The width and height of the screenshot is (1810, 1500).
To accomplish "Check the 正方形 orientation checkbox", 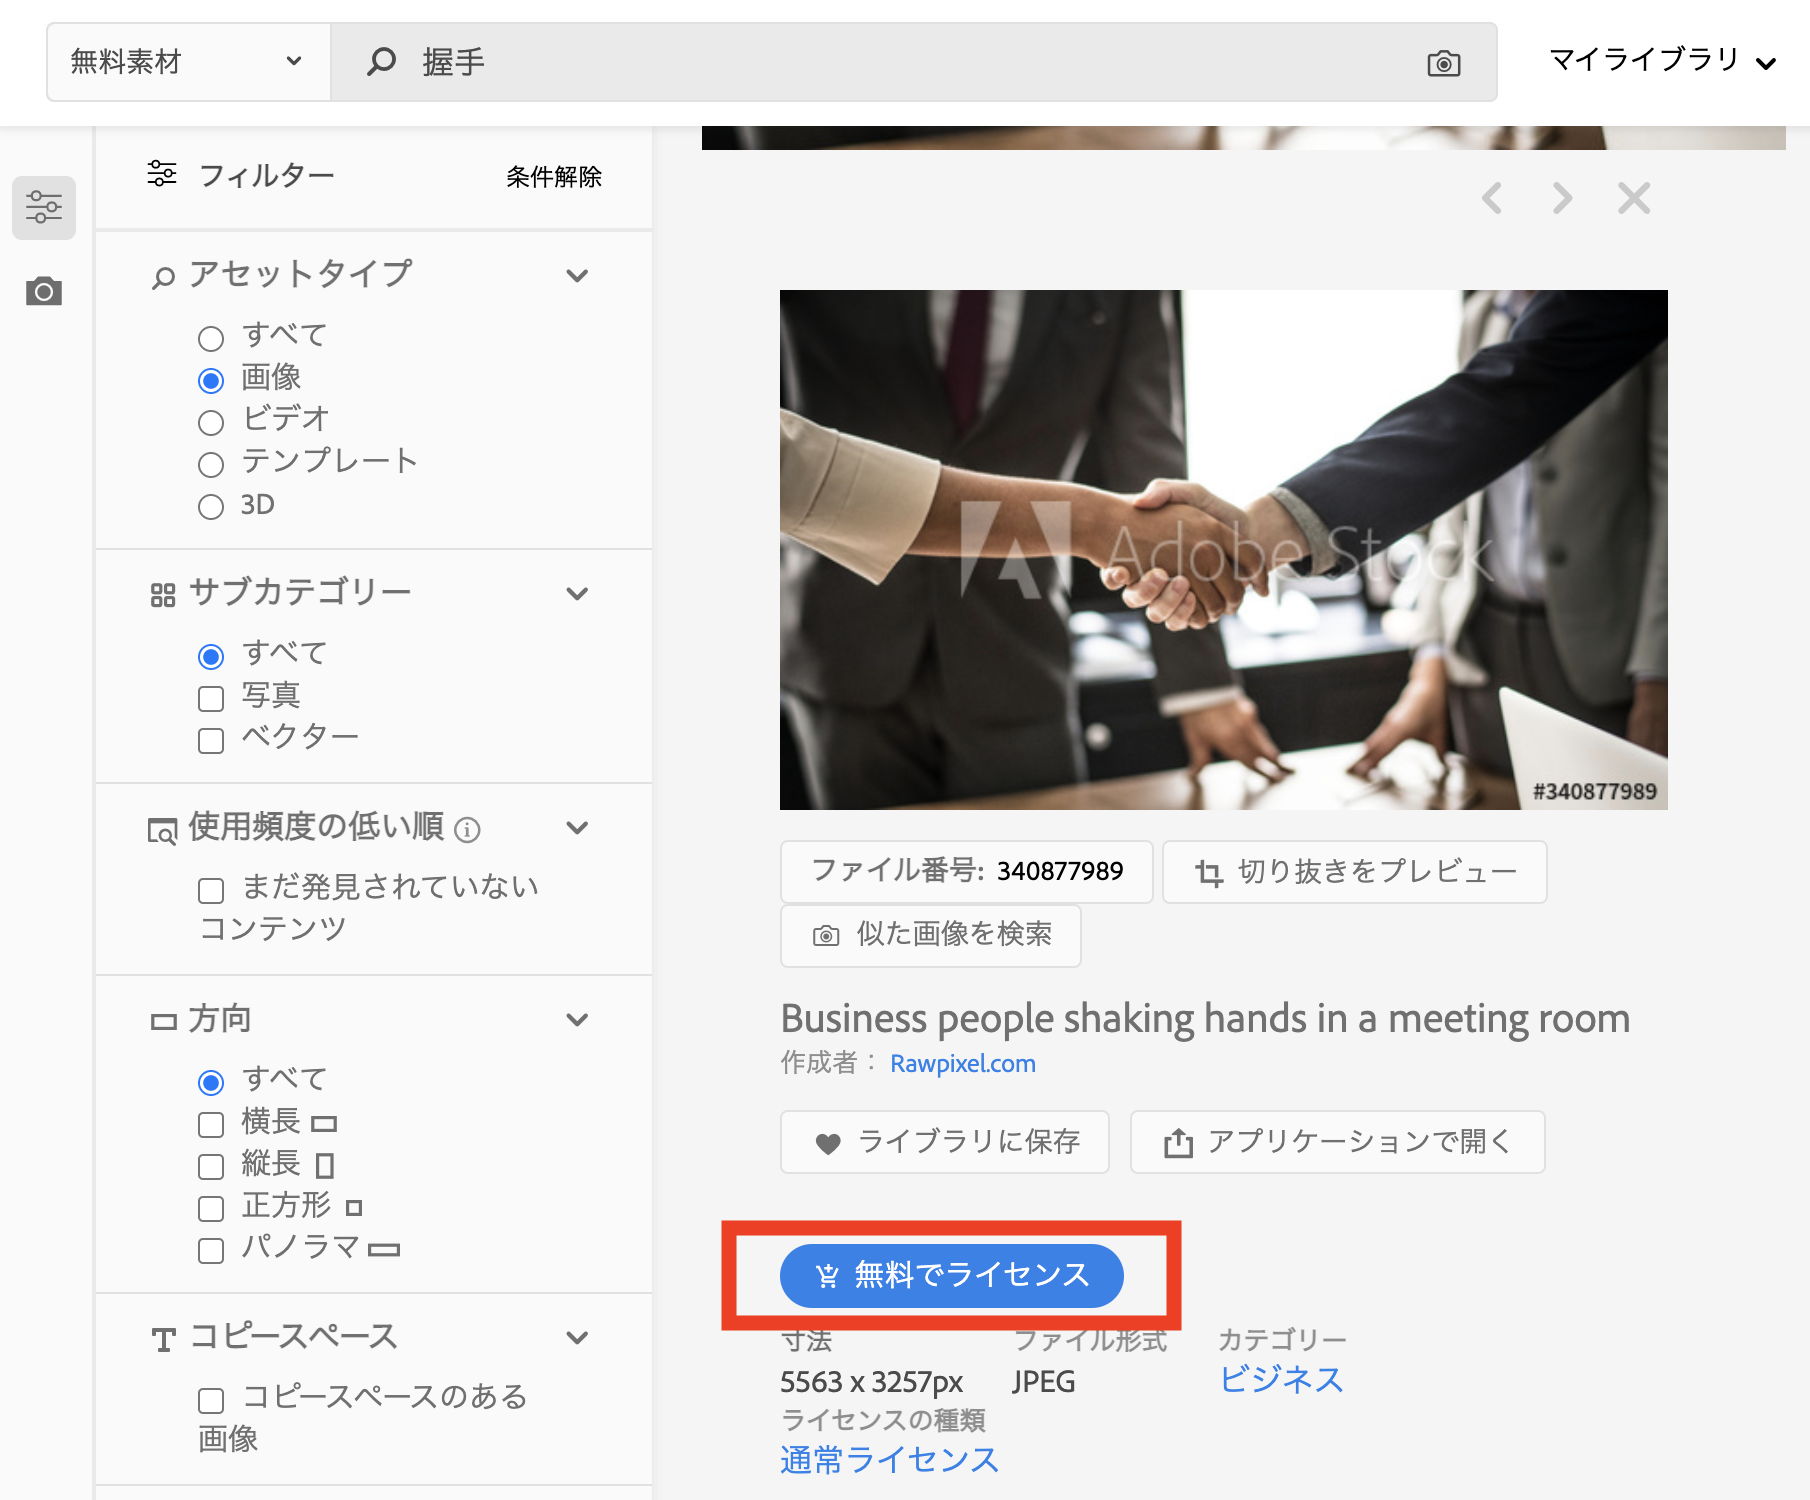I will pyautogui.click(x=211, y=1209).
